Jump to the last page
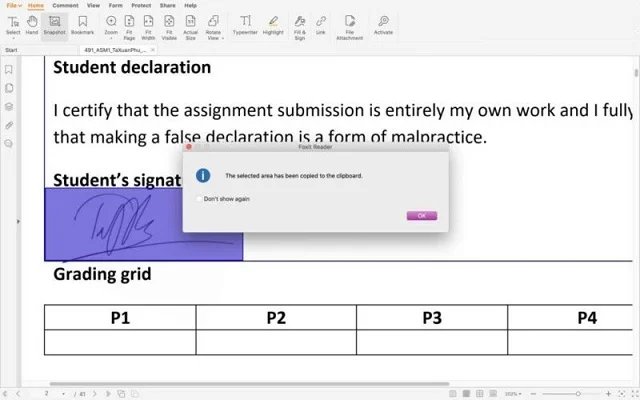This screenshot has width=640, height=400. (108, 394)
